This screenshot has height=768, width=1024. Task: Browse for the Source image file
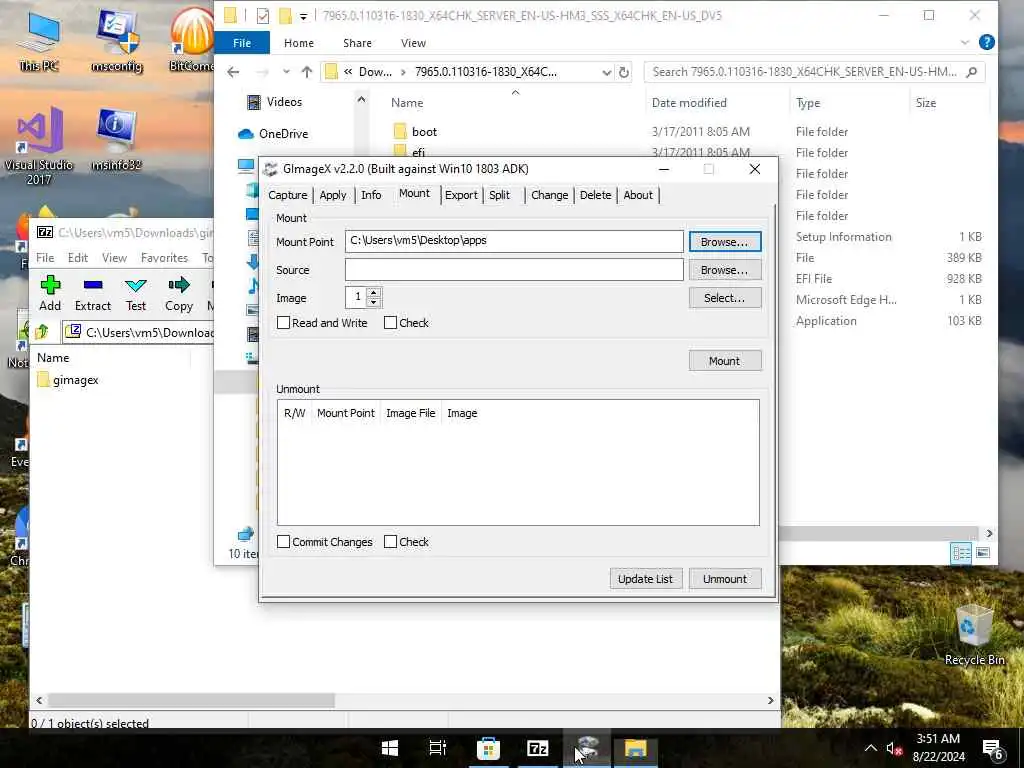point(725,270)
